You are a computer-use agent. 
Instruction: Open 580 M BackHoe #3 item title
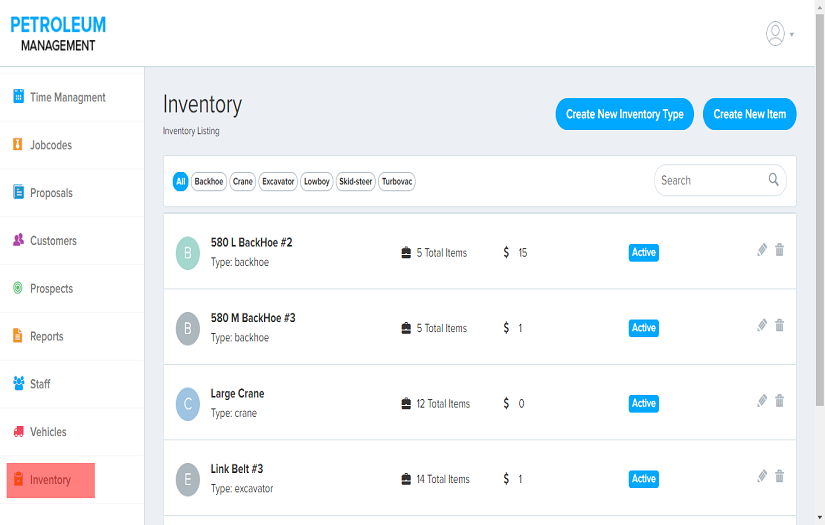253,318
